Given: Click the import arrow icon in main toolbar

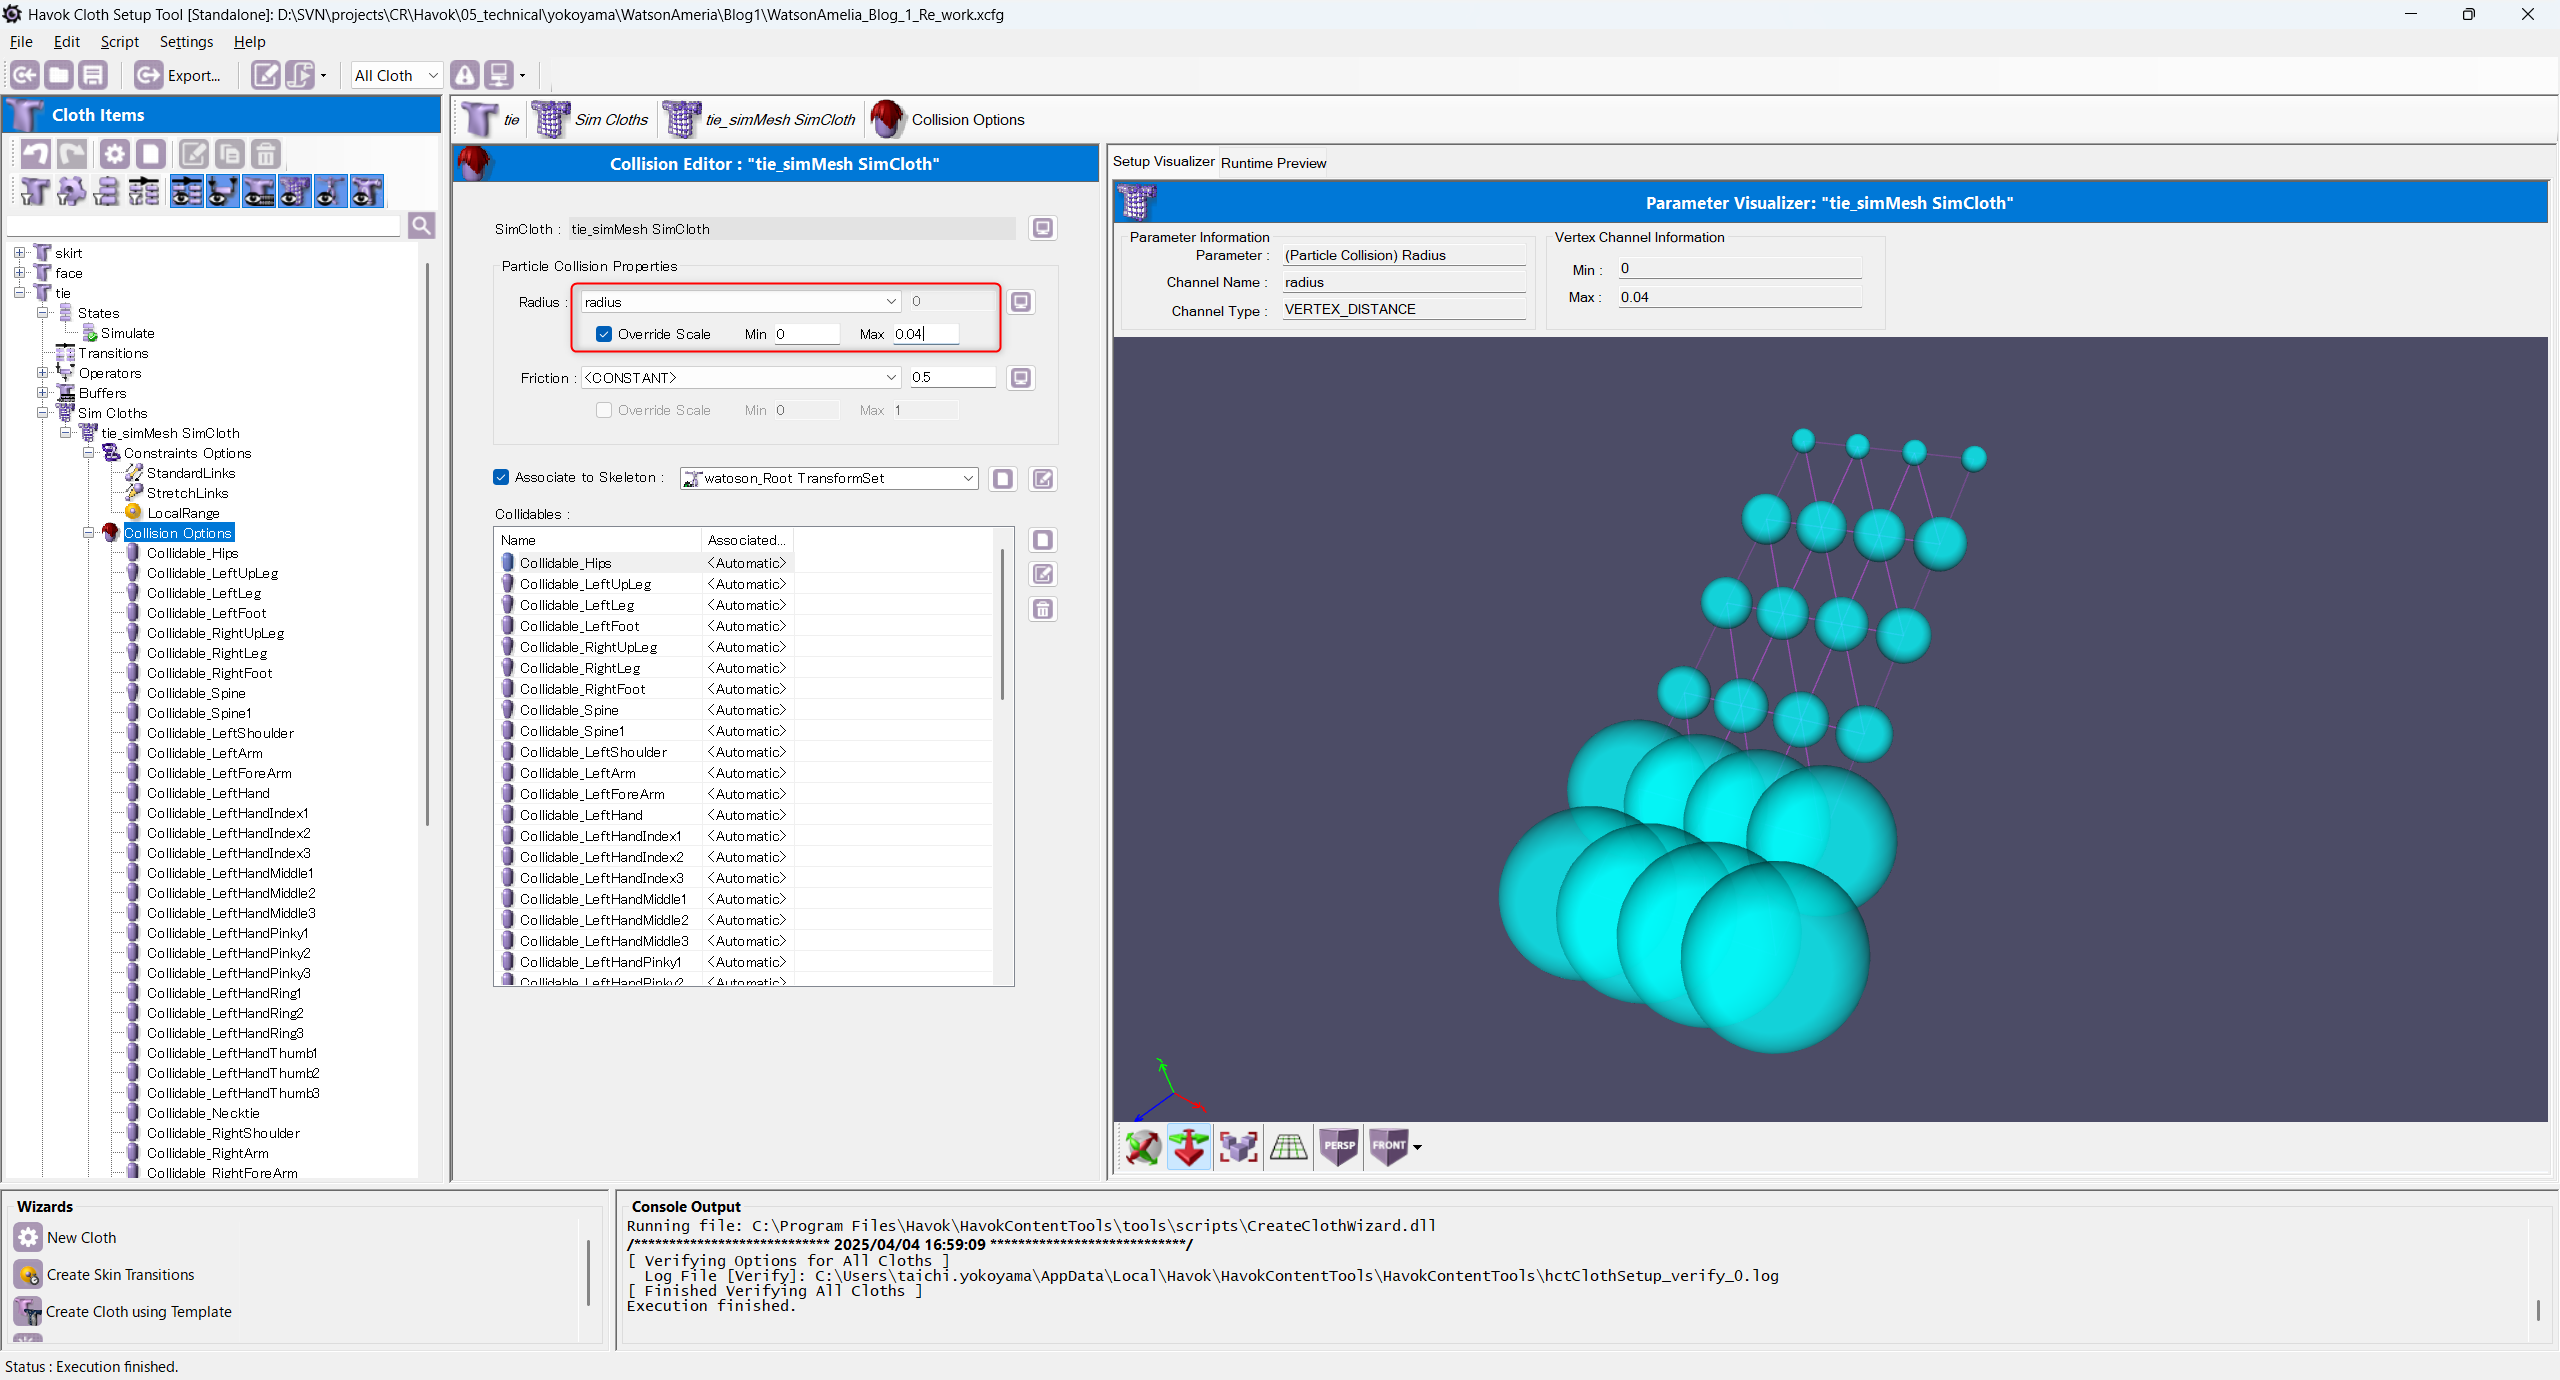Looking at the screenshot, I should 25,75.
